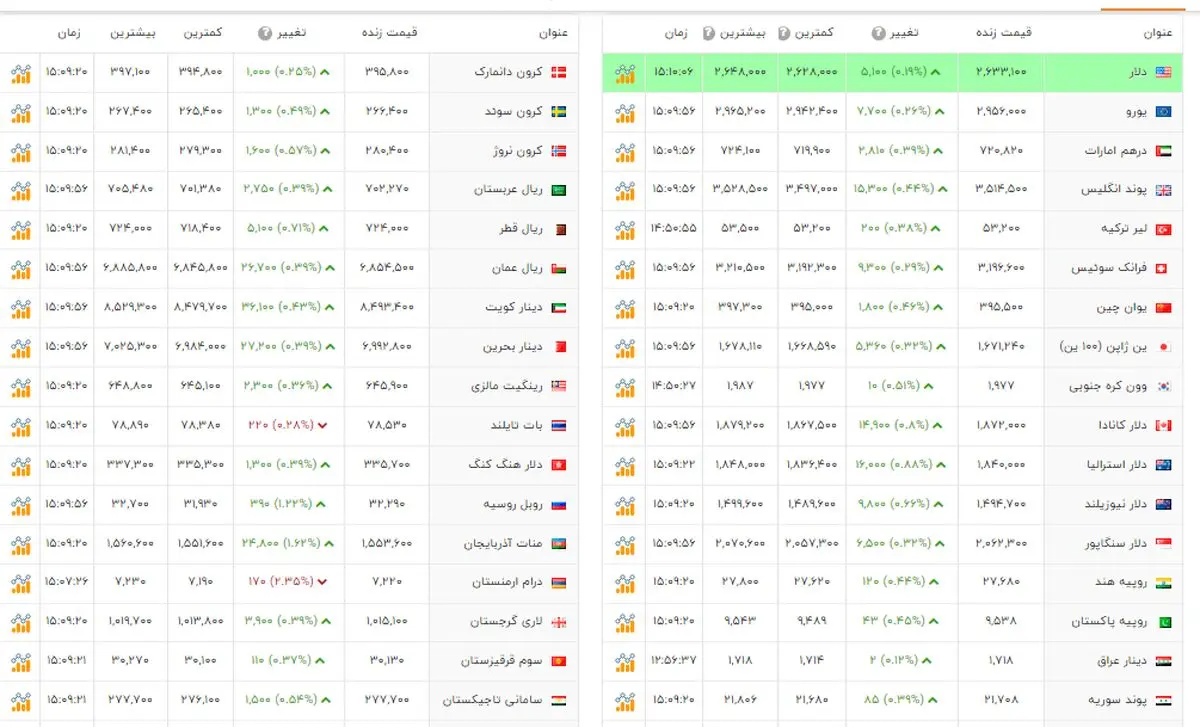Click the live price in ریال عمان row
Image resolution: width=1200 pixels, height=727 pixels.
coord(385,268)
